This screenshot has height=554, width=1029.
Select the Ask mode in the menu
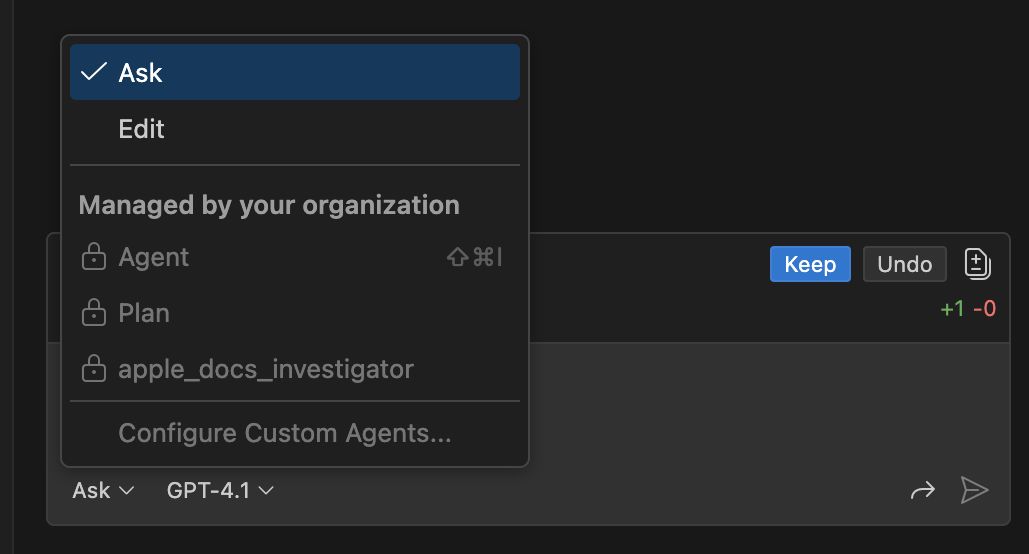pyautogui.click(x=140, y=73)
